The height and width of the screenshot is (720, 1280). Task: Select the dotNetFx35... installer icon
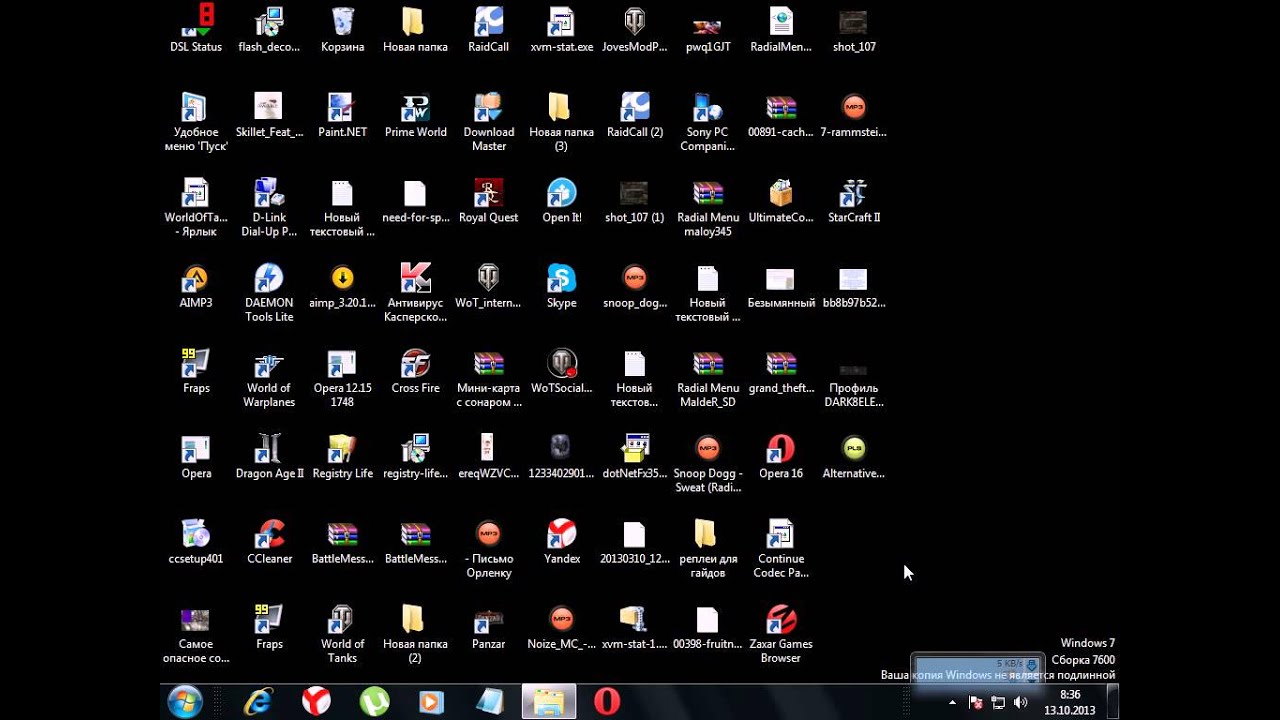[x=634, y=456]
